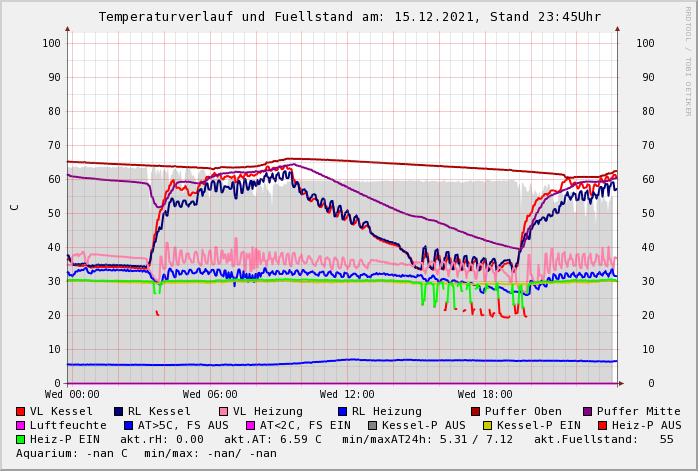The image size is (698, 471).
Task: Select the red Heiz-P AUS legend swatch
Action: (601, 425)
